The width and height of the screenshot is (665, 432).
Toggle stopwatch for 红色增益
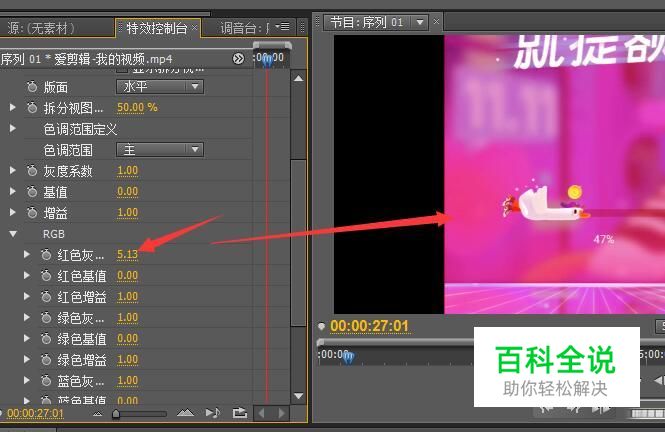[x=46, y=297]
